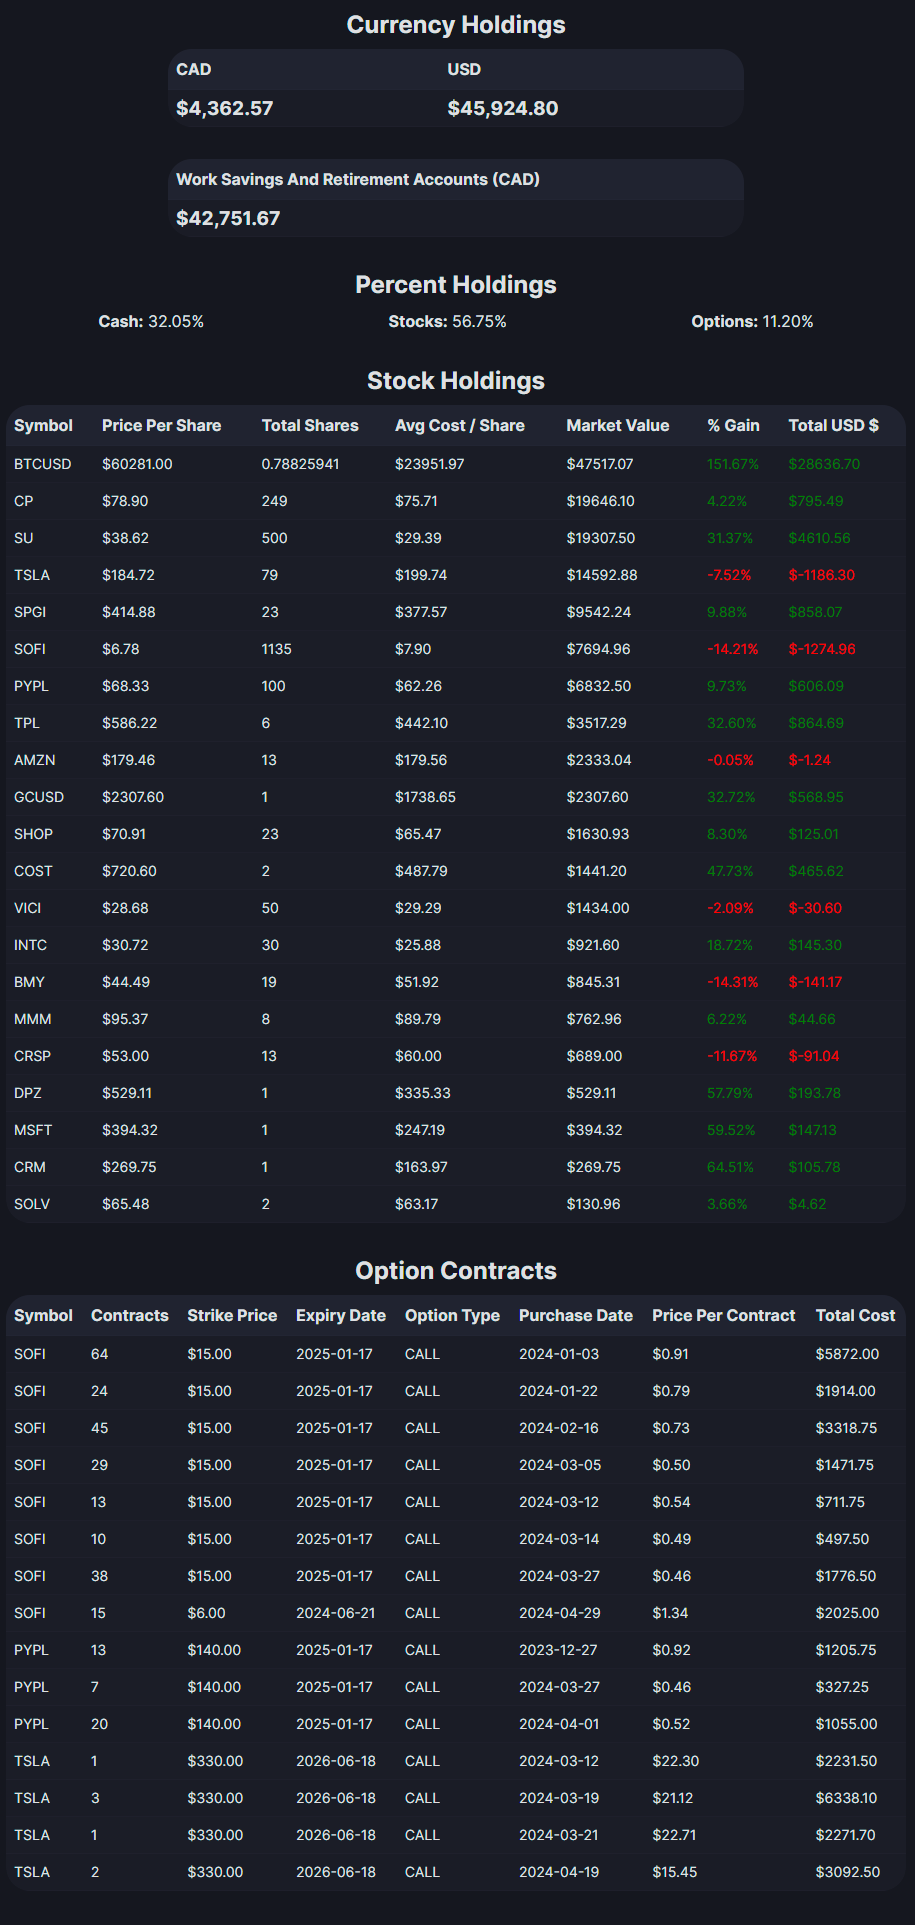Click the retirement accounts value $42,751.67
Image resolution: width=915 pixels, height=1925 pixels.
tap(228, 218)
